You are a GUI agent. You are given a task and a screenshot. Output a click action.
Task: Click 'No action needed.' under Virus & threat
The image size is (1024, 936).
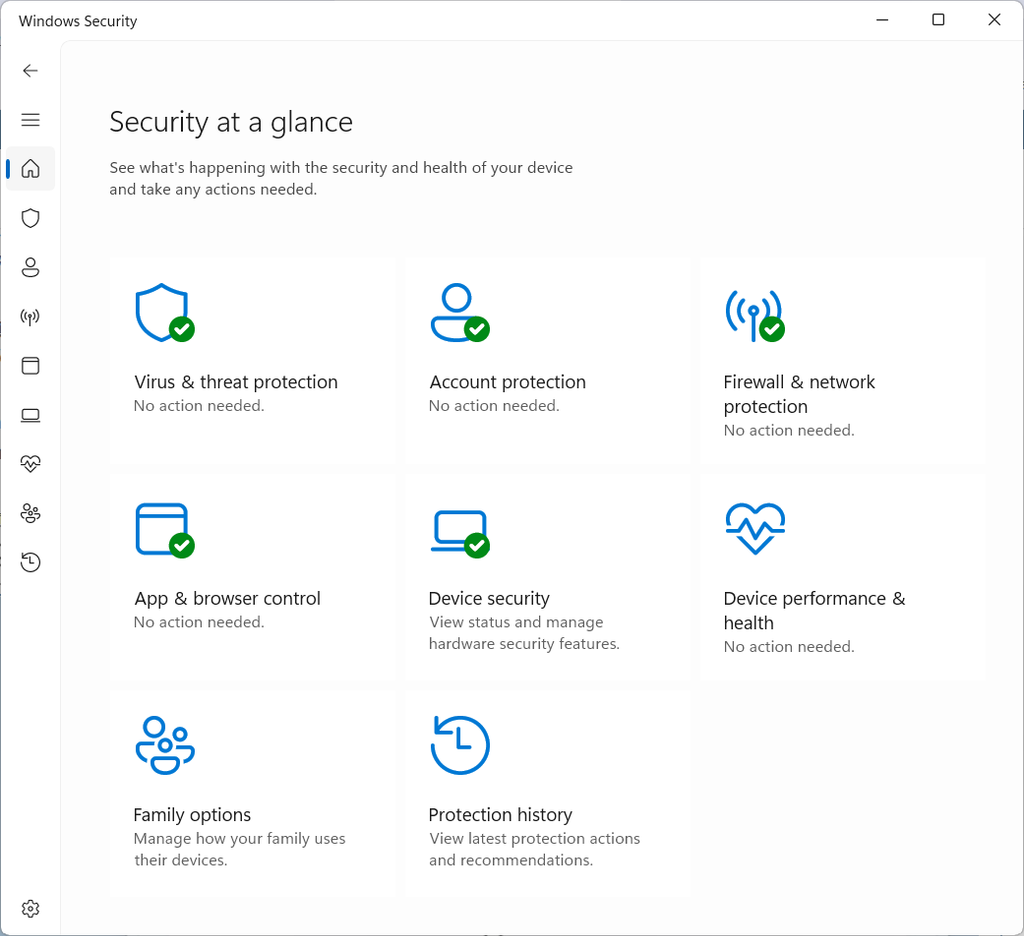pyautogui.click(x=199, y=406)
